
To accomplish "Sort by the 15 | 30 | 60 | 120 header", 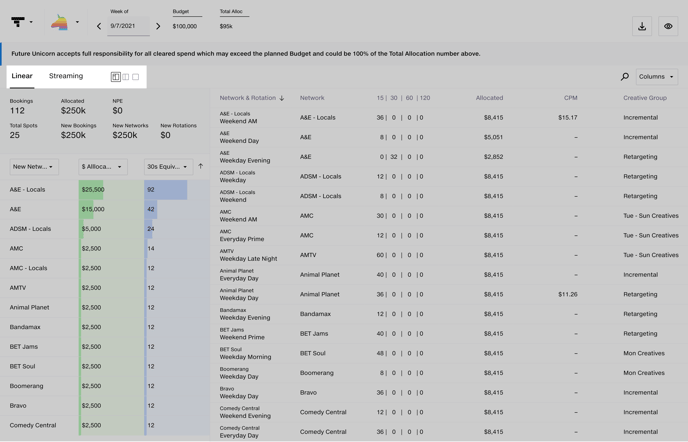I will point(403,98).
